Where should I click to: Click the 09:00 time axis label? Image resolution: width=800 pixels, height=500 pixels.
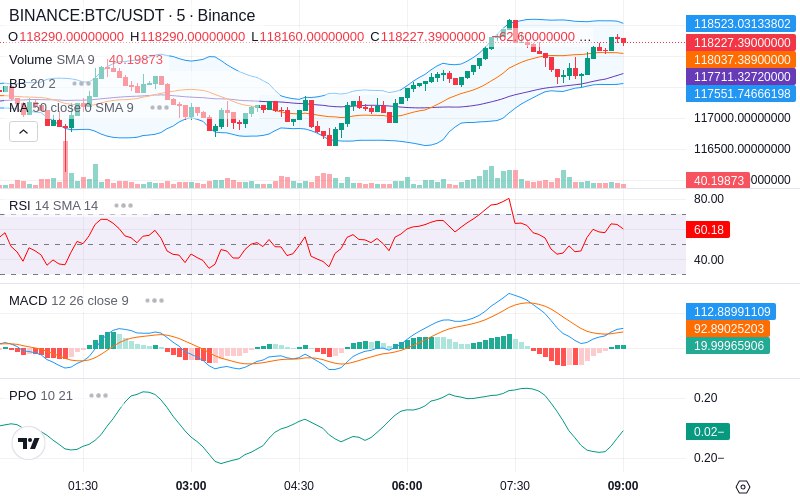622,486
